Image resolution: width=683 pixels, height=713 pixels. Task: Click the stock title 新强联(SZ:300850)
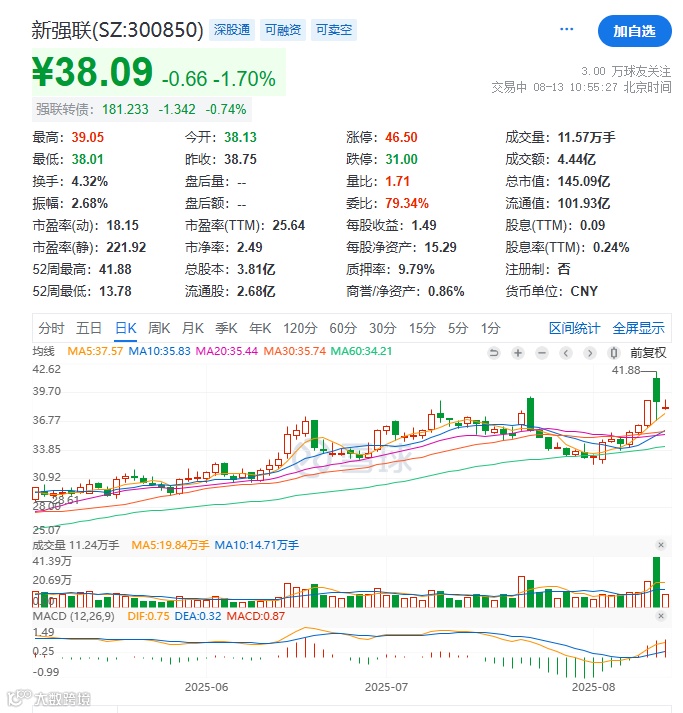click(x=118, y=30)
